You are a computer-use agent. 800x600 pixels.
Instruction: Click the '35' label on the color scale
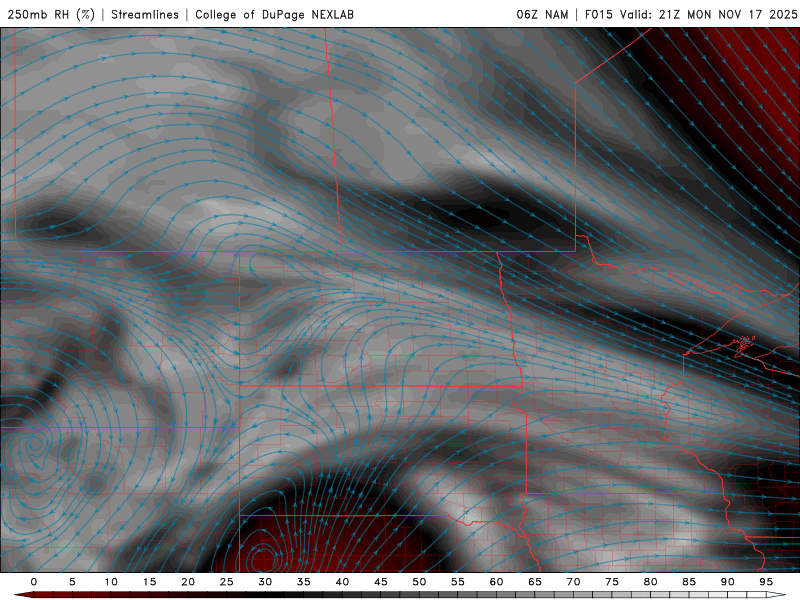coord(304,582)
